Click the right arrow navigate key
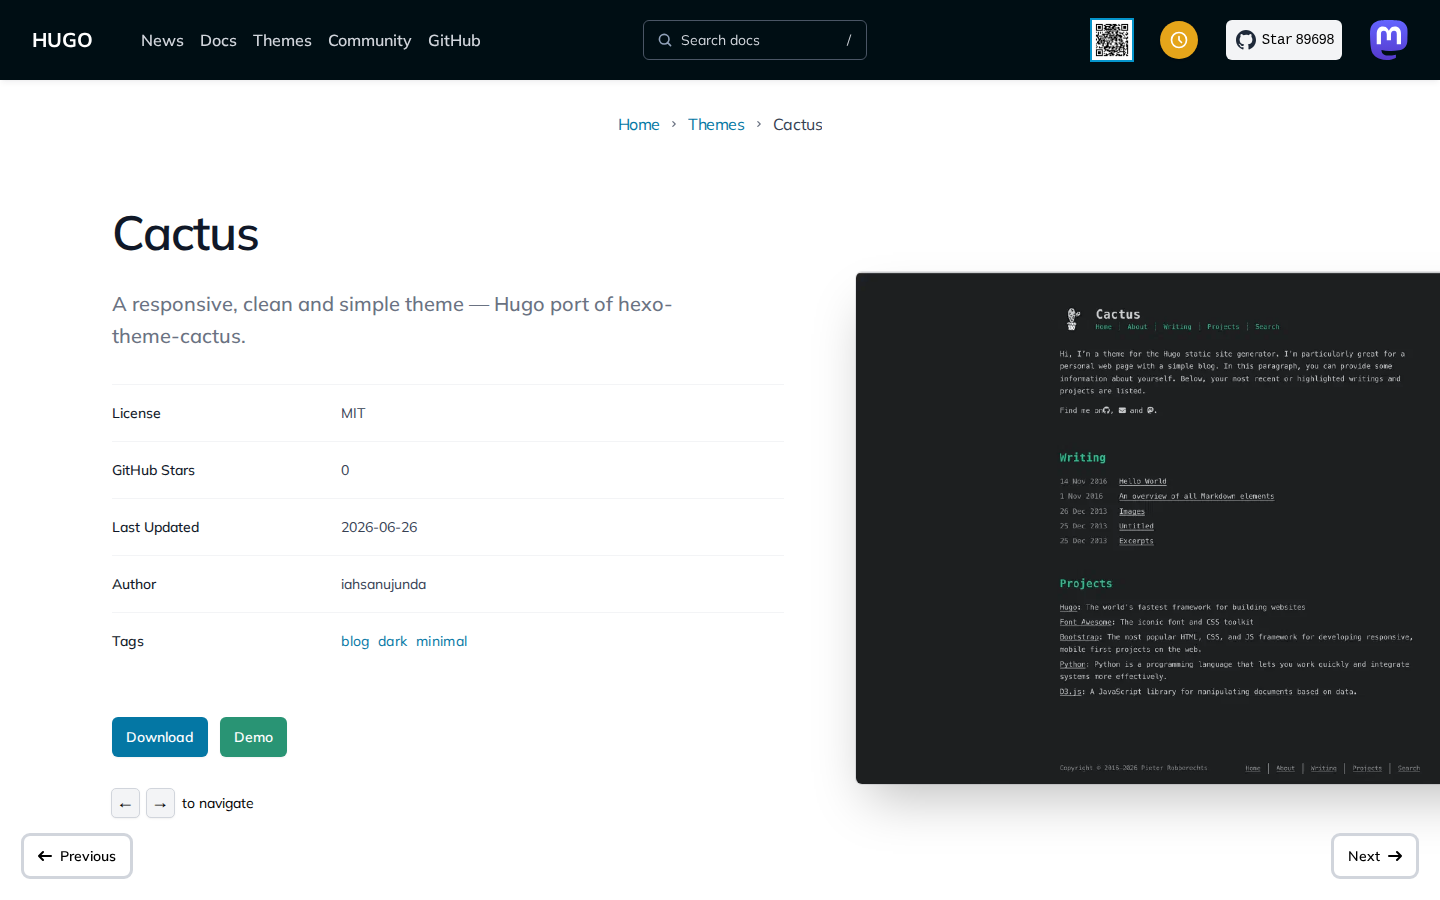Viewport: 1440px width, 900px height. point(160,803)
